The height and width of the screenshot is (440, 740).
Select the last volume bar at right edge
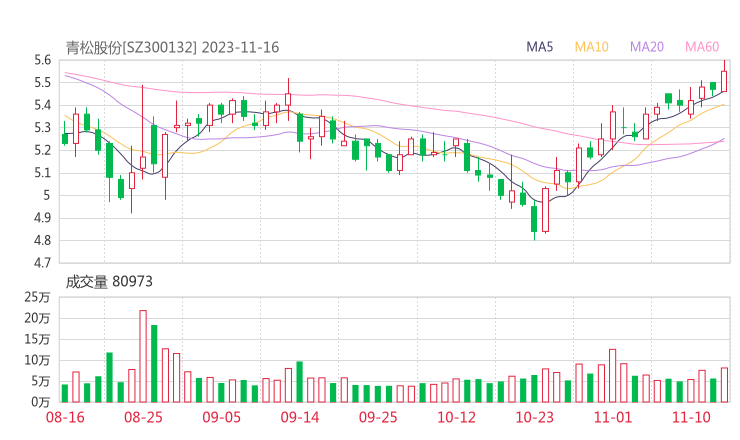[x=724, y=385]
